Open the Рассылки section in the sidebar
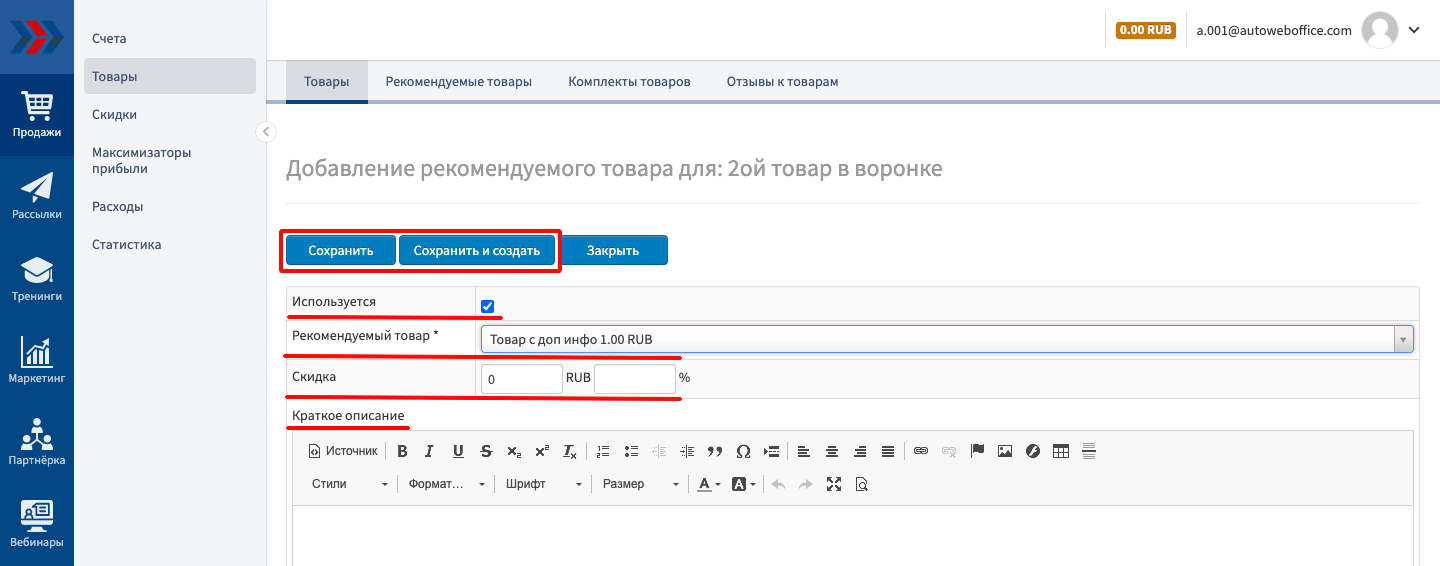Screen dimensions: 1440x566 pos(37,195)
